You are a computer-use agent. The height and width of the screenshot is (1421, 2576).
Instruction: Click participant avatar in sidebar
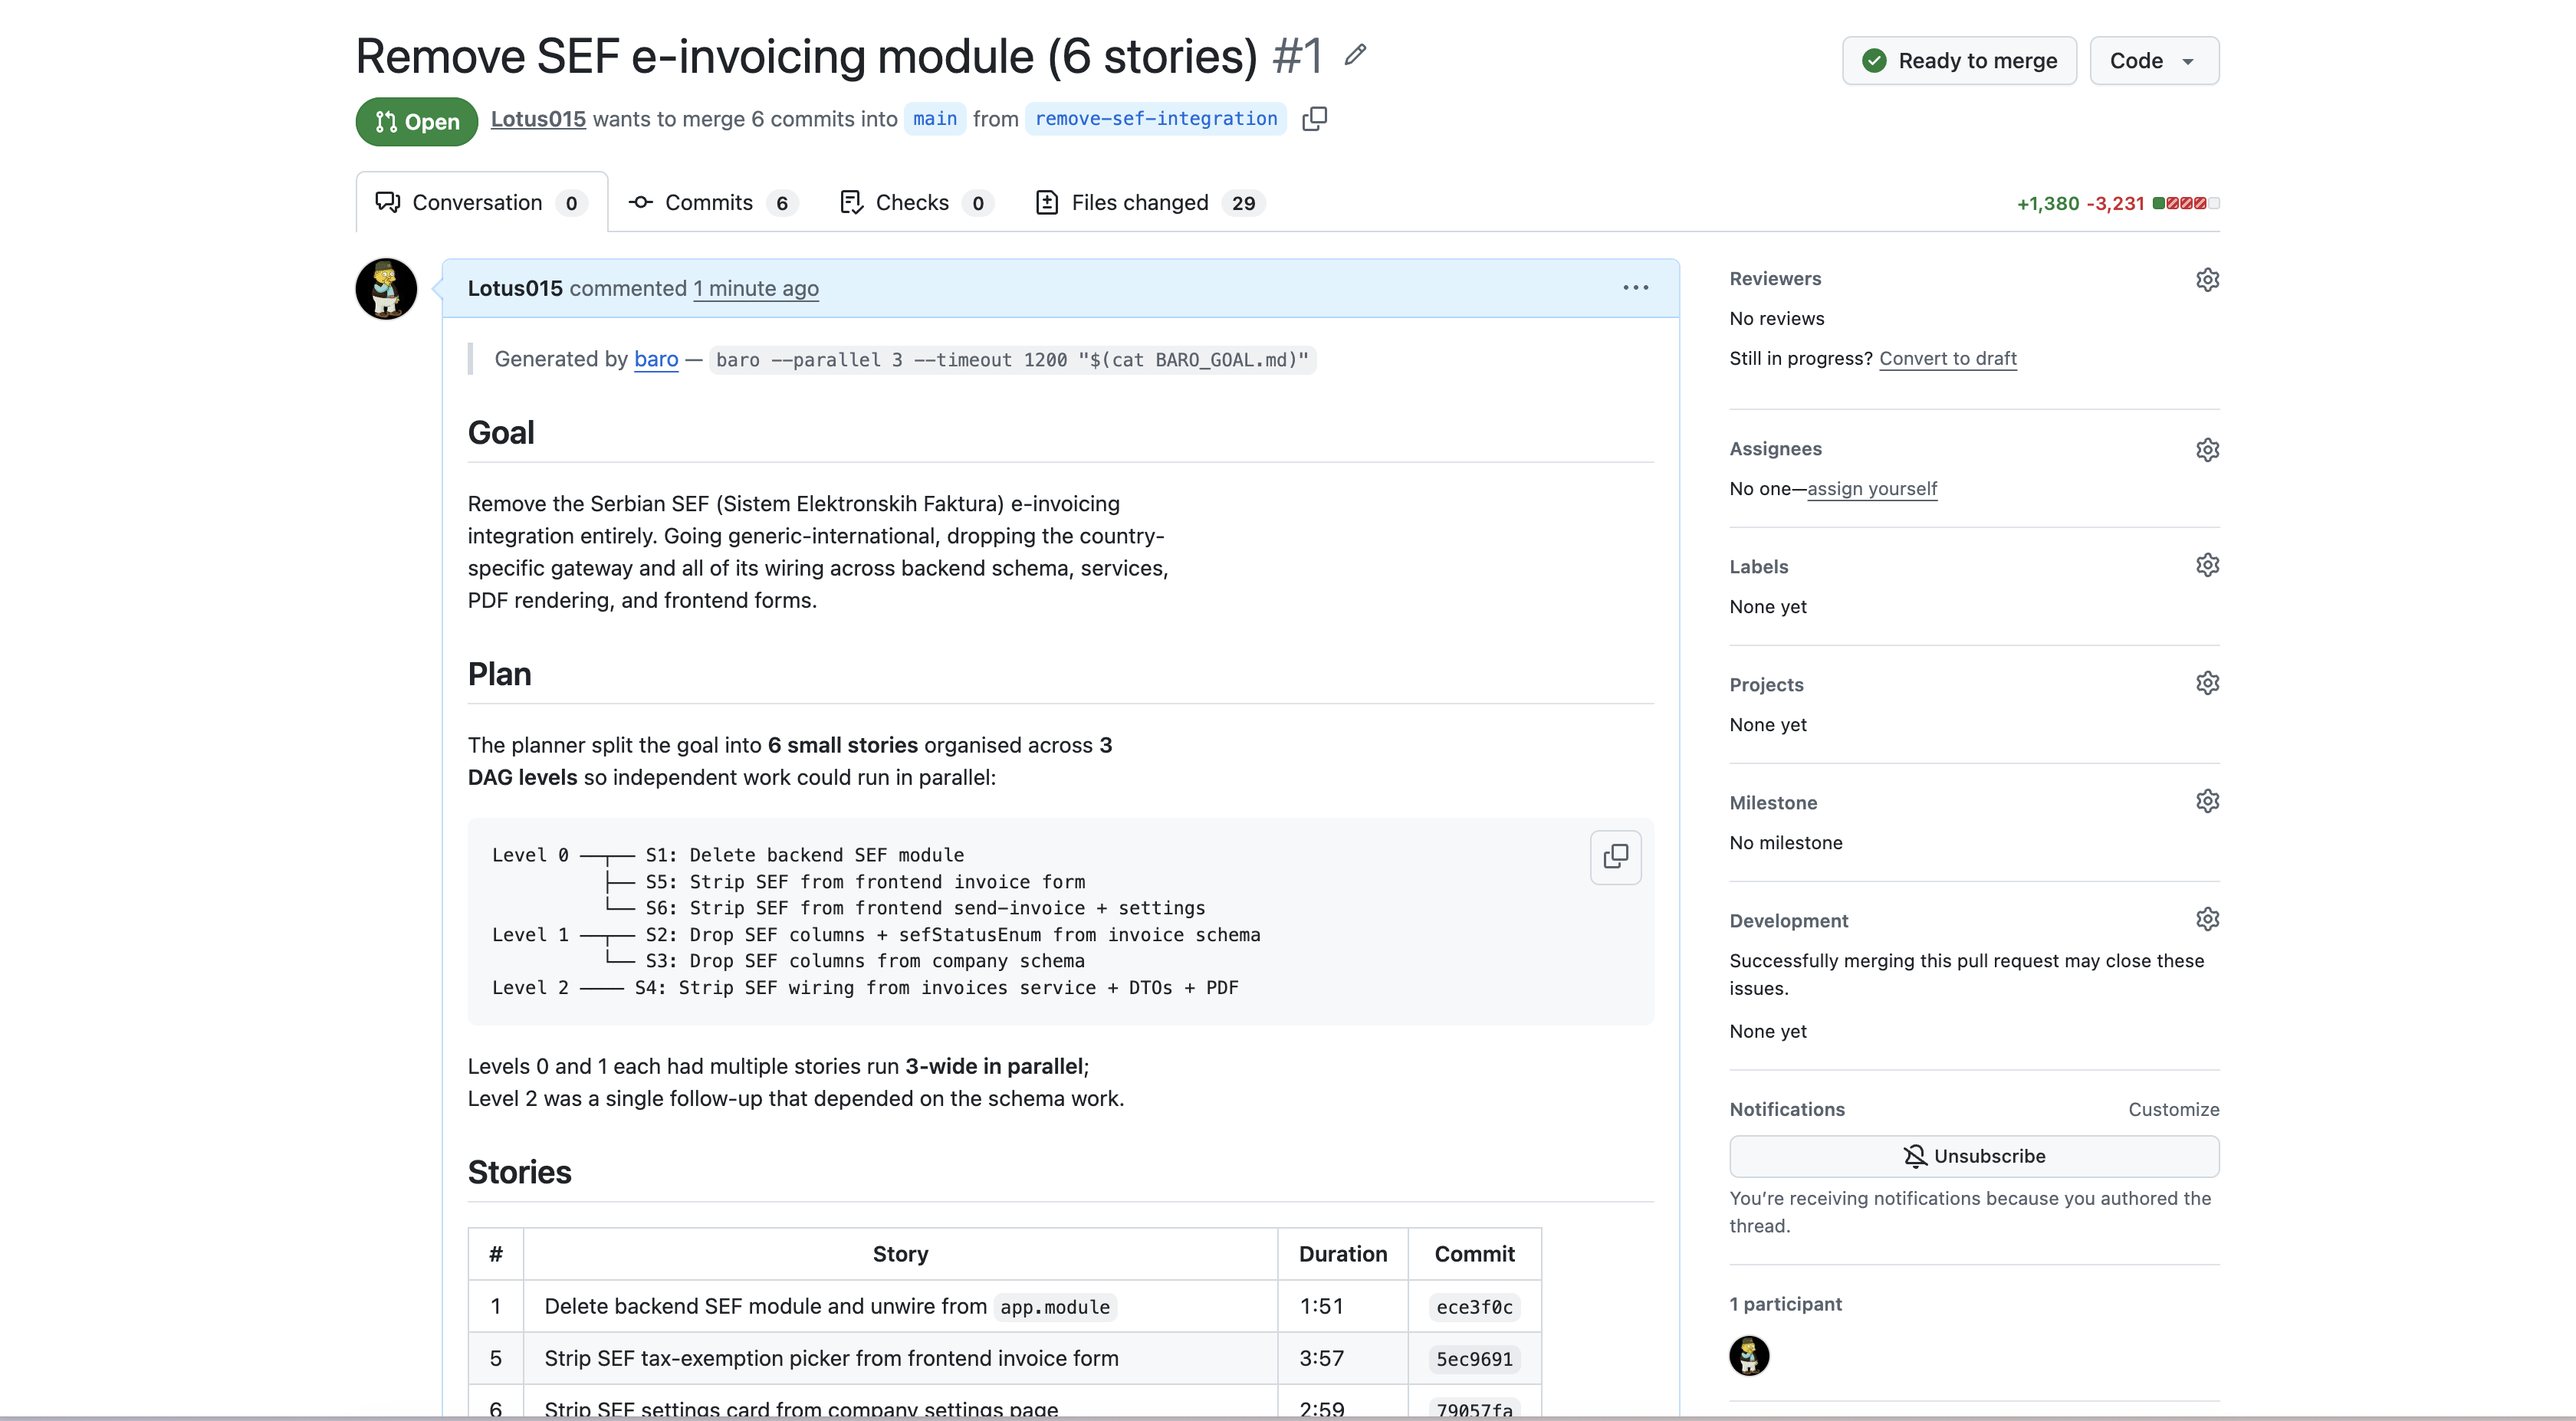click(1749, 1356)
